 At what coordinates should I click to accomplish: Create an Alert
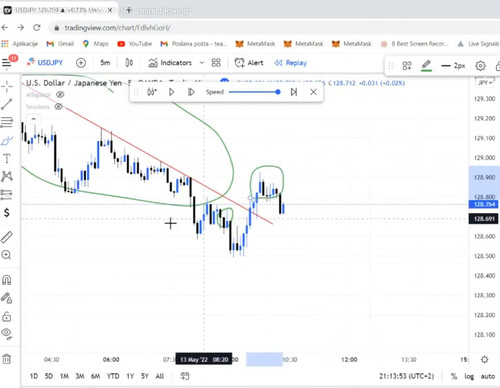point(249,63)
